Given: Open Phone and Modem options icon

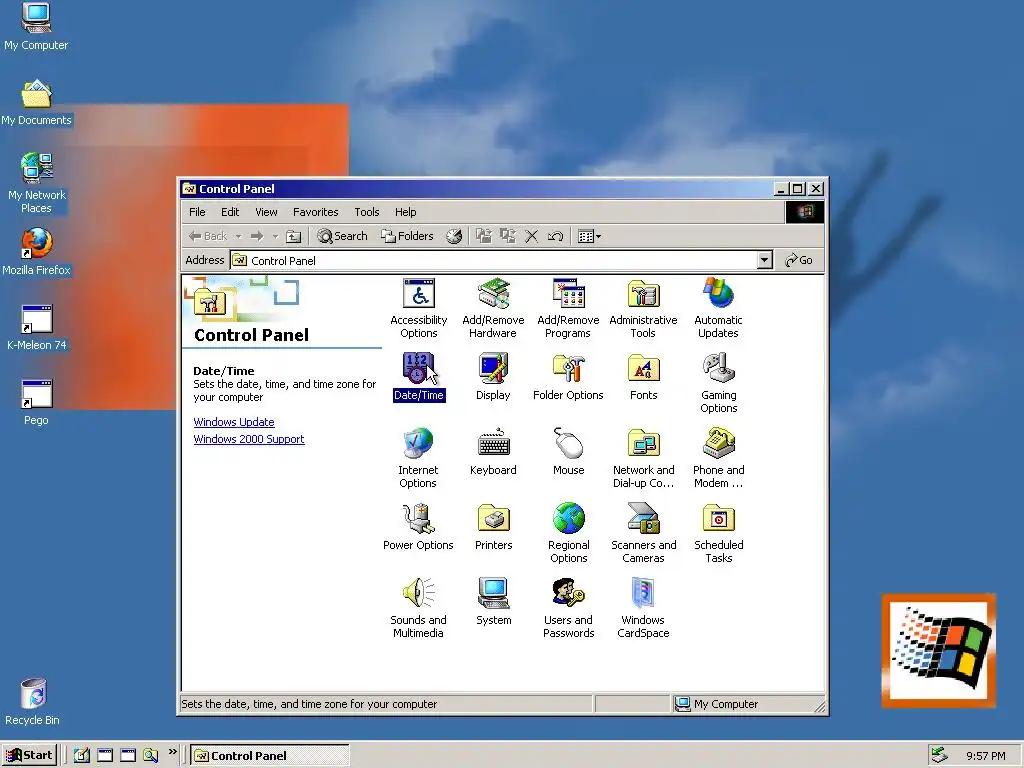Looking at the screenshot, I should coord(718,458).
